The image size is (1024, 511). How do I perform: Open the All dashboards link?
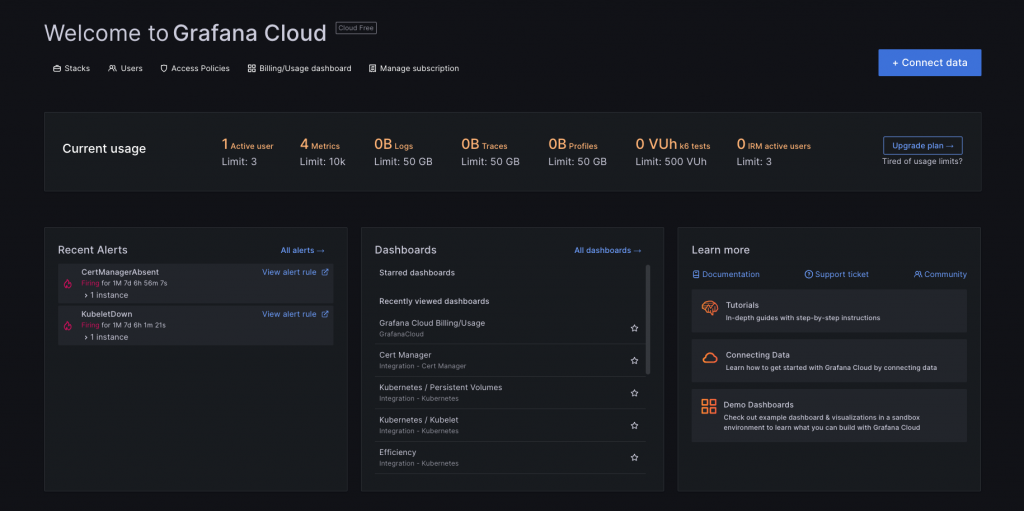pyautogui.click(x=607, y=250)
